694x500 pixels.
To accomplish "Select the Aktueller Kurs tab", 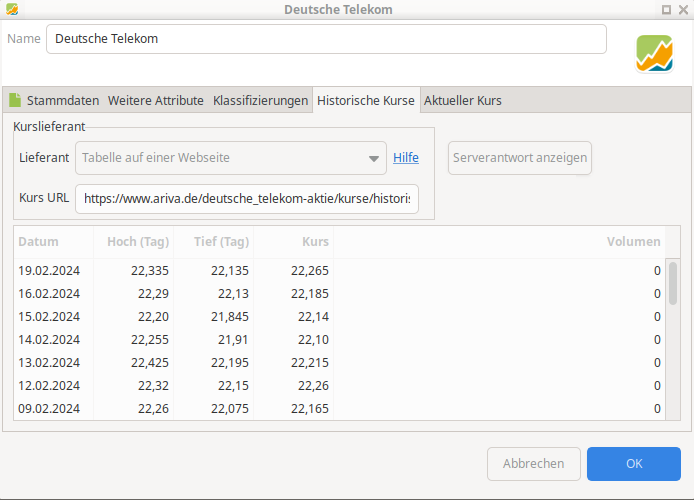I will point(463,100).
